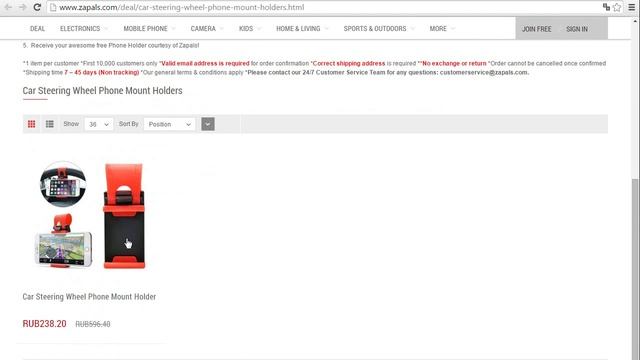
Task: Open the Sort By Position dropdown
Action: [169, 124]
